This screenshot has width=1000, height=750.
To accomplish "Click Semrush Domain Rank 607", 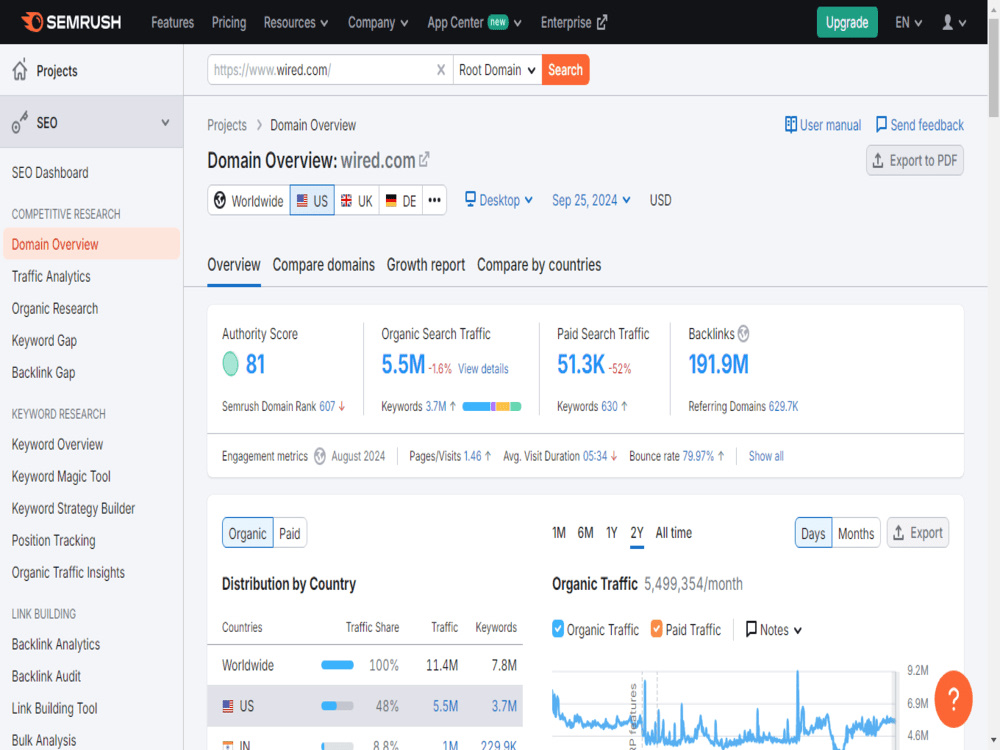I will [x=327, y=406].
